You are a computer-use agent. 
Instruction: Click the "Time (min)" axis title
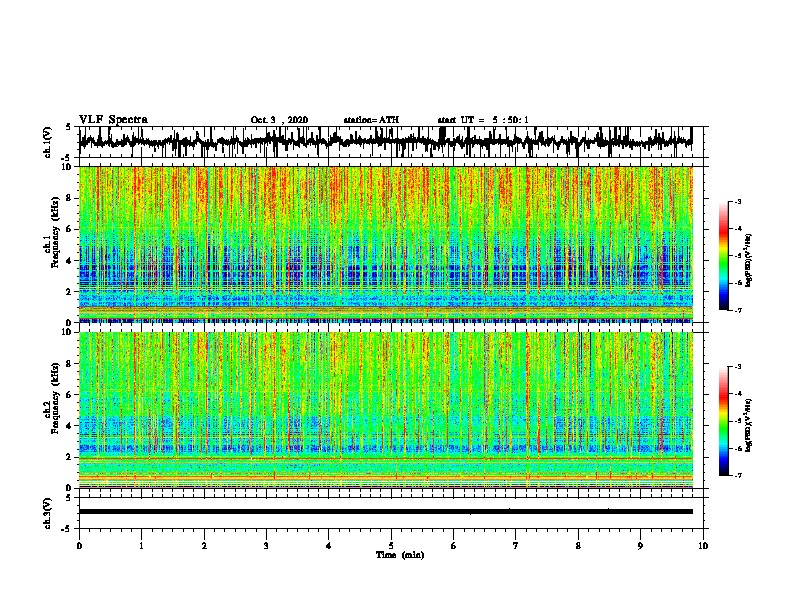tap(400, 555)
